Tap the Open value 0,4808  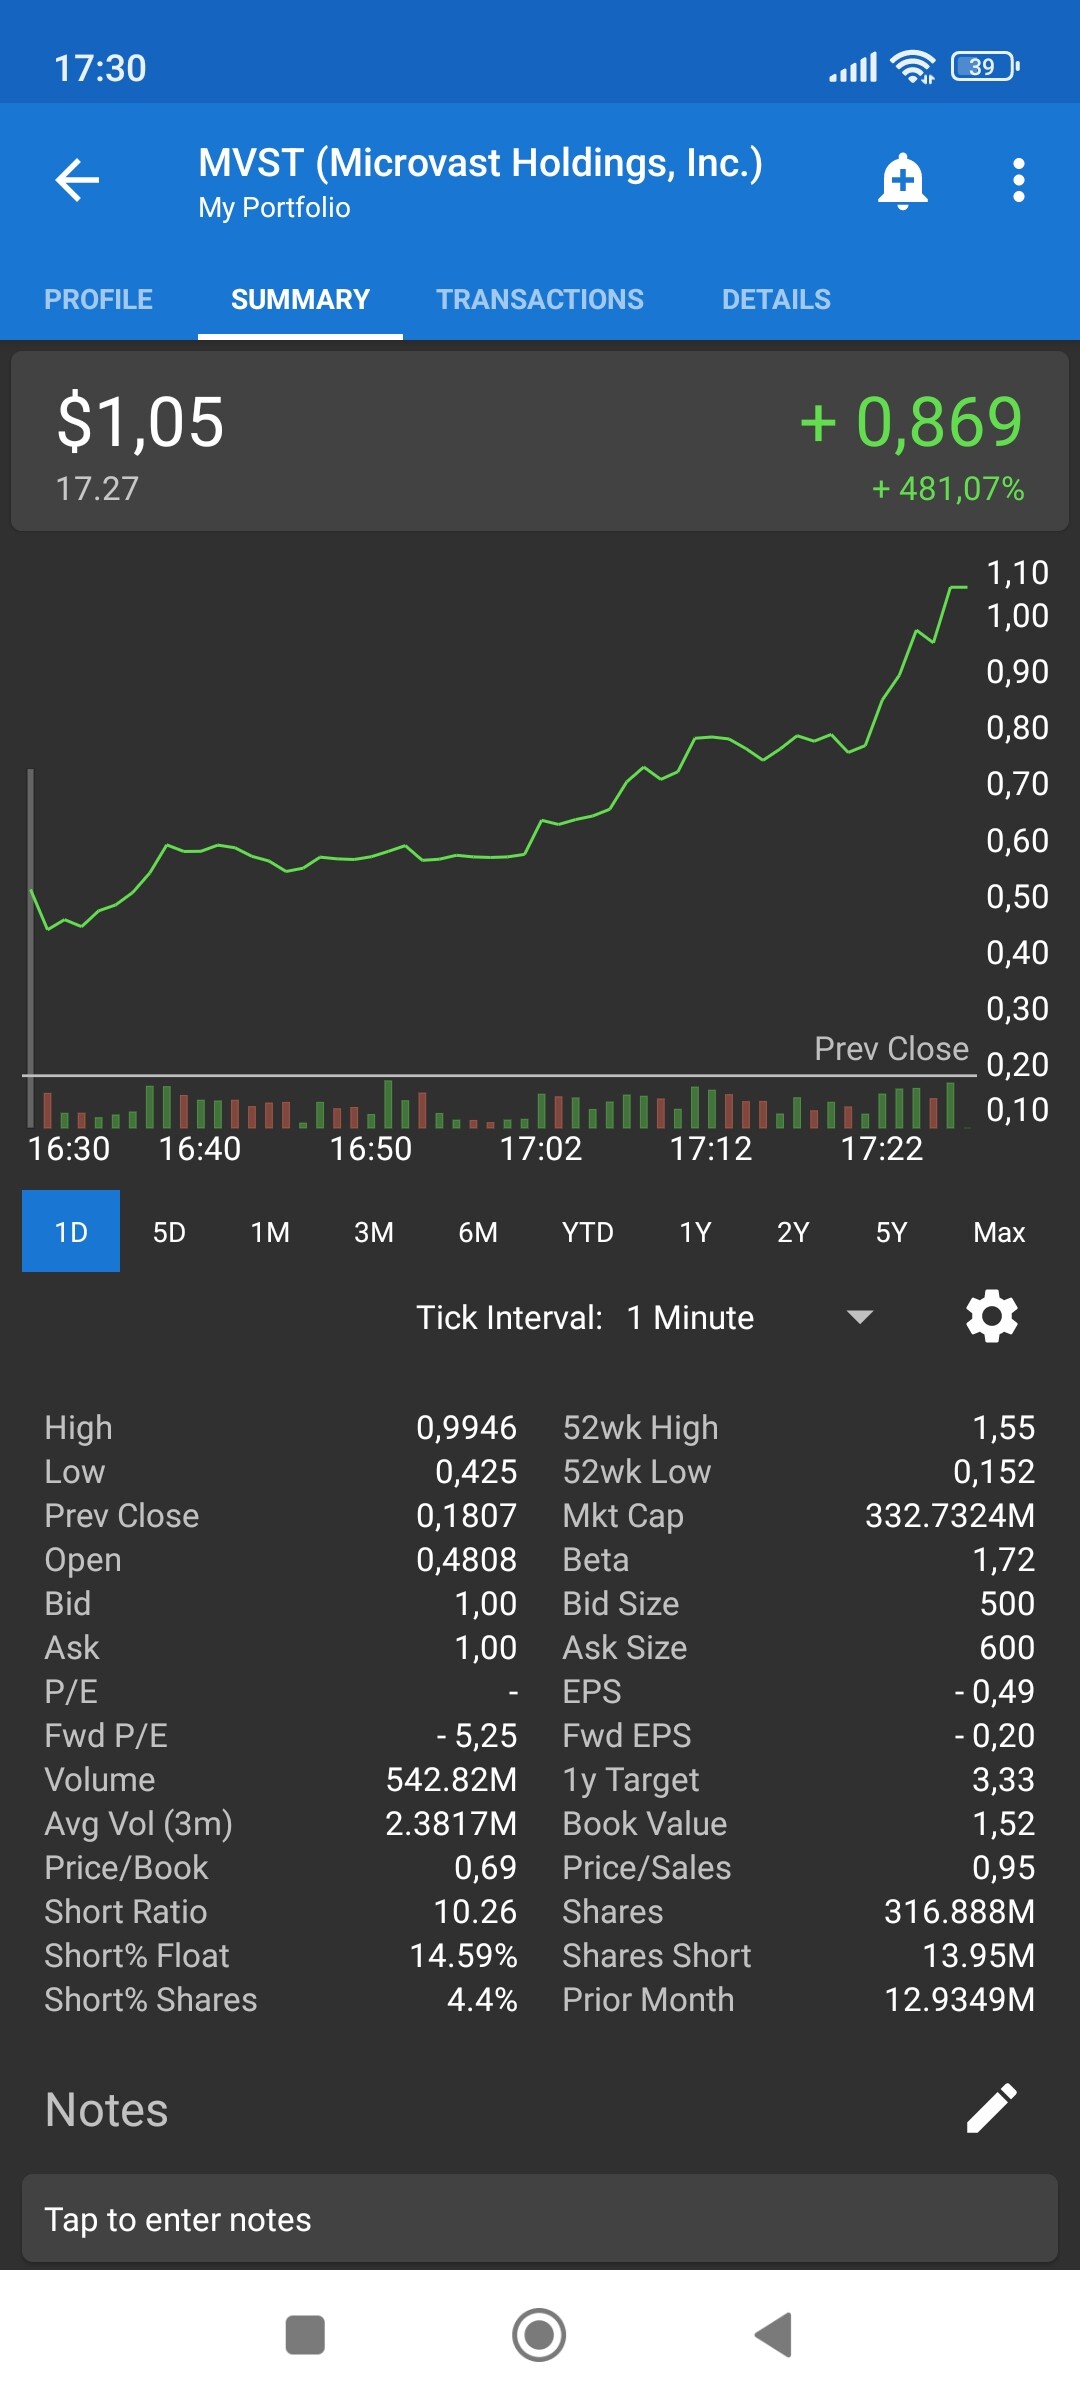[466, 1559]
